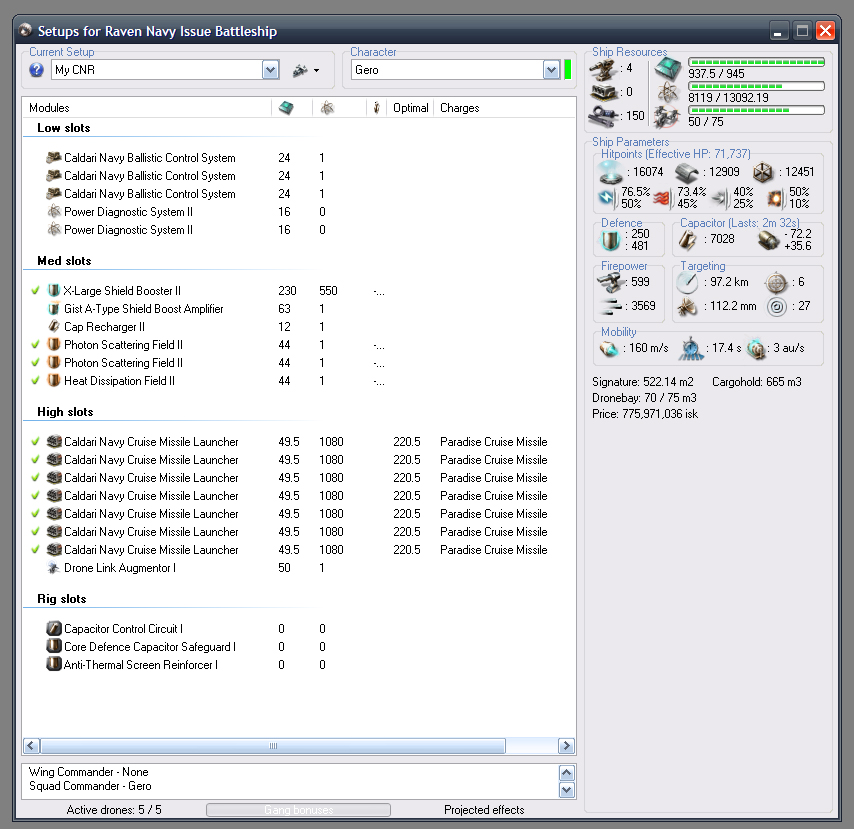Click the armor hitpoints icon 12909

click(687, 173)
